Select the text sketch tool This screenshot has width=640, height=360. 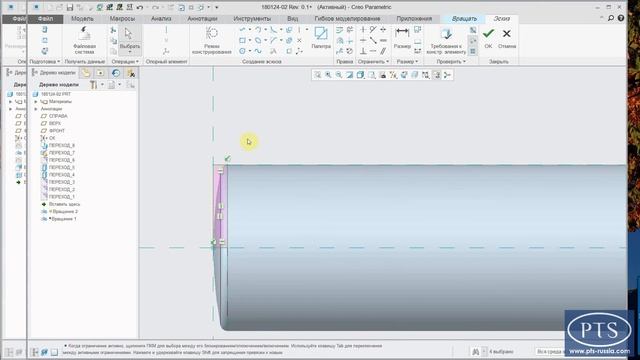pos(273,51)
